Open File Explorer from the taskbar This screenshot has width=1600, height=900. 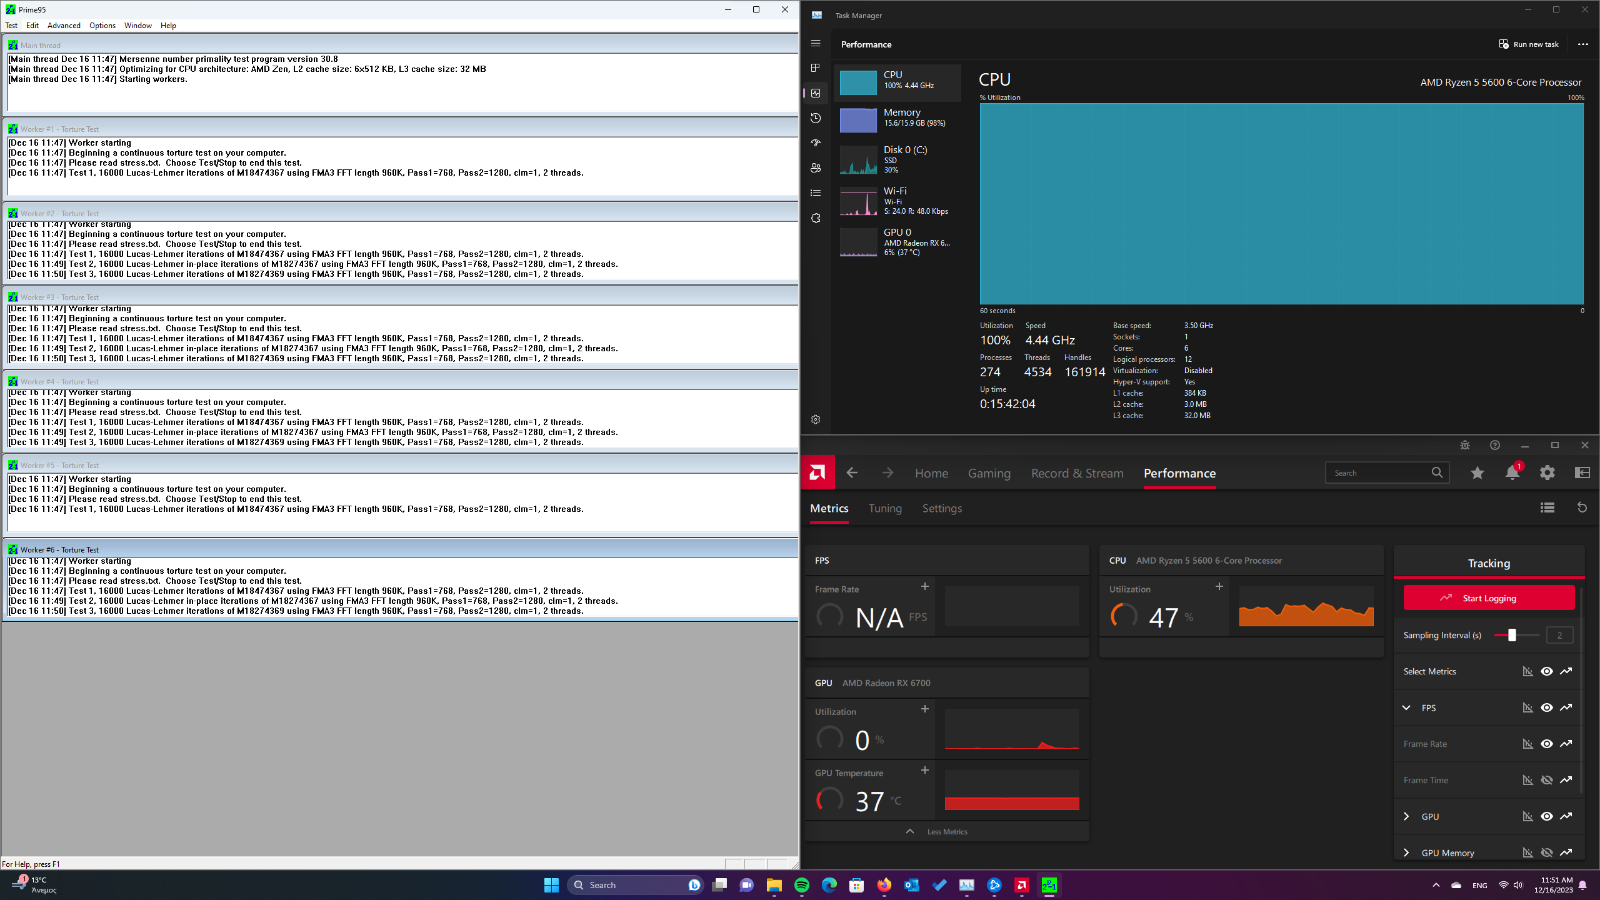pyautogui.click(x=774, y=885)
